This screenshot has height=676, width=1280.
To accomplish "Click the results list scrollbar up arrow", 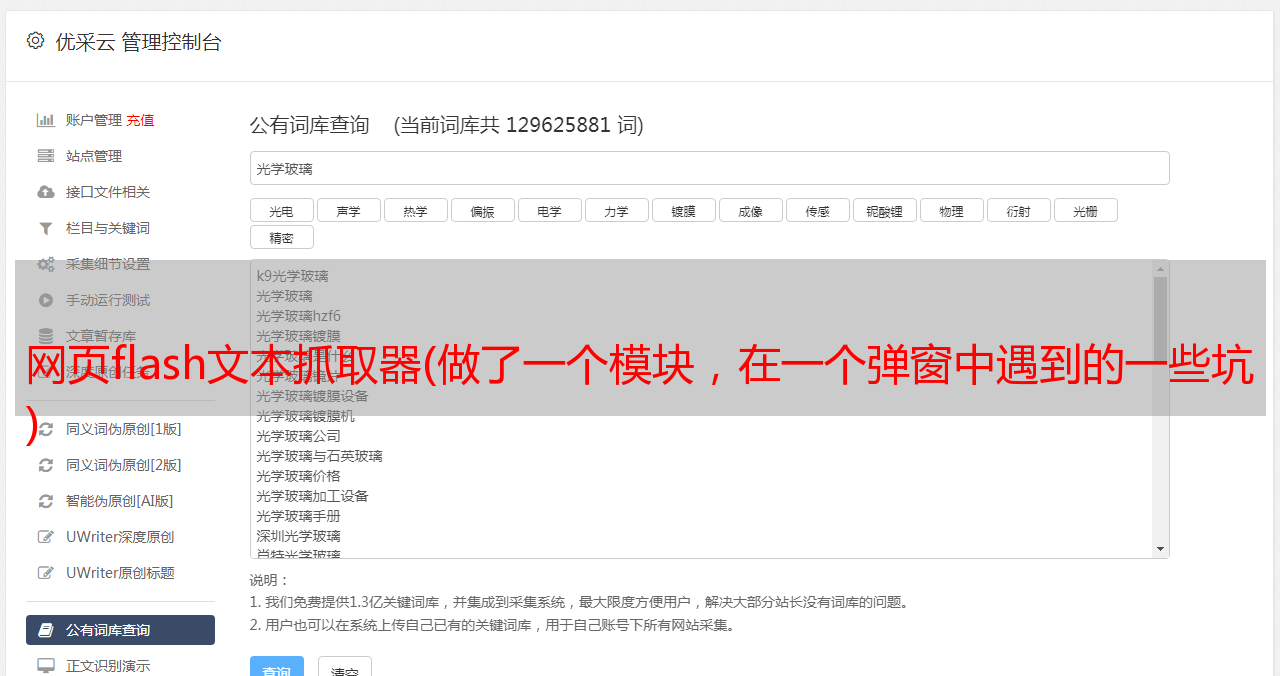I will click(x=1160, y=269).
